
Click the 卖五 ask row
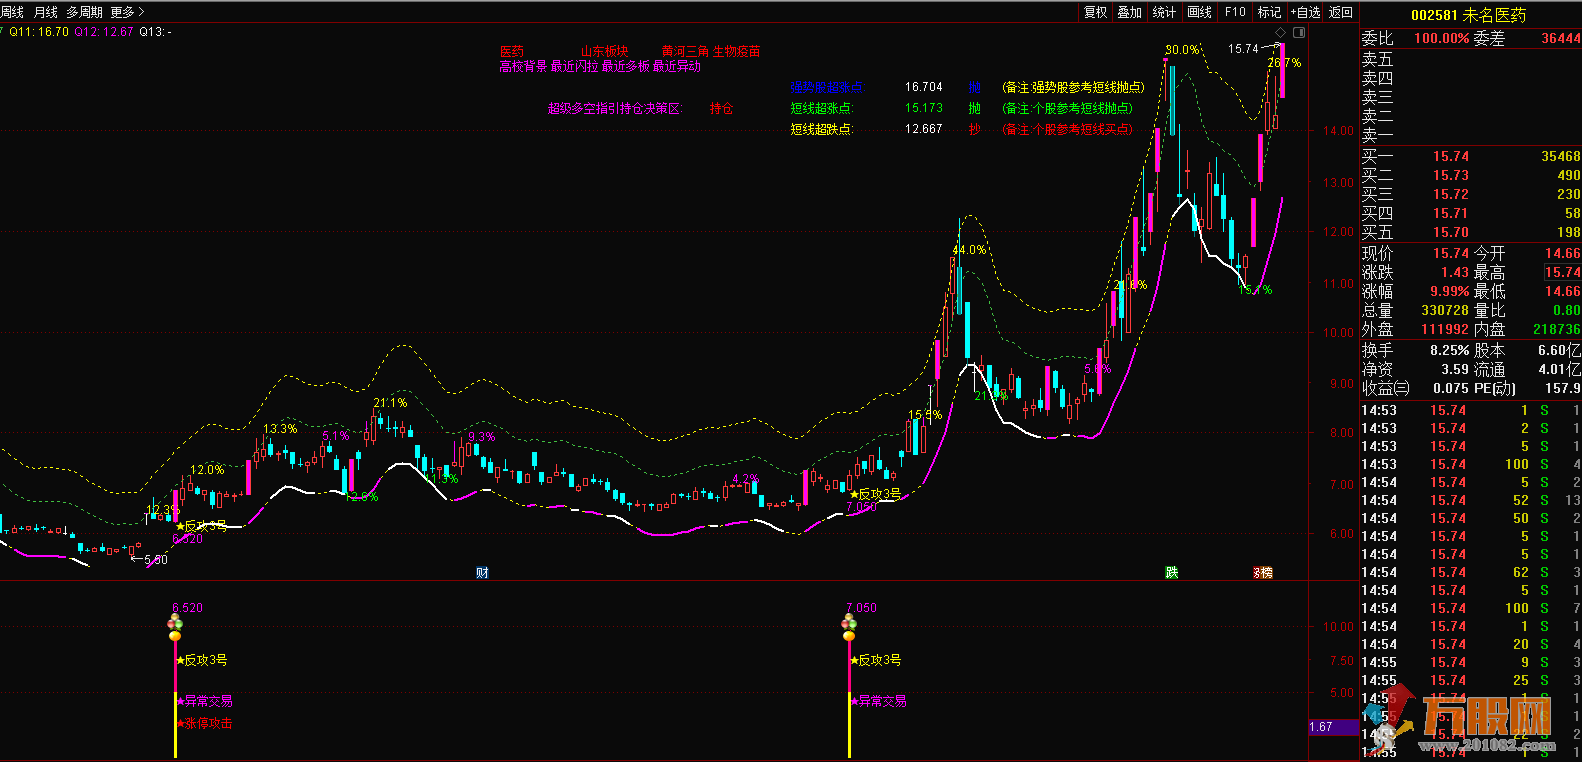tap(1471, 60)
